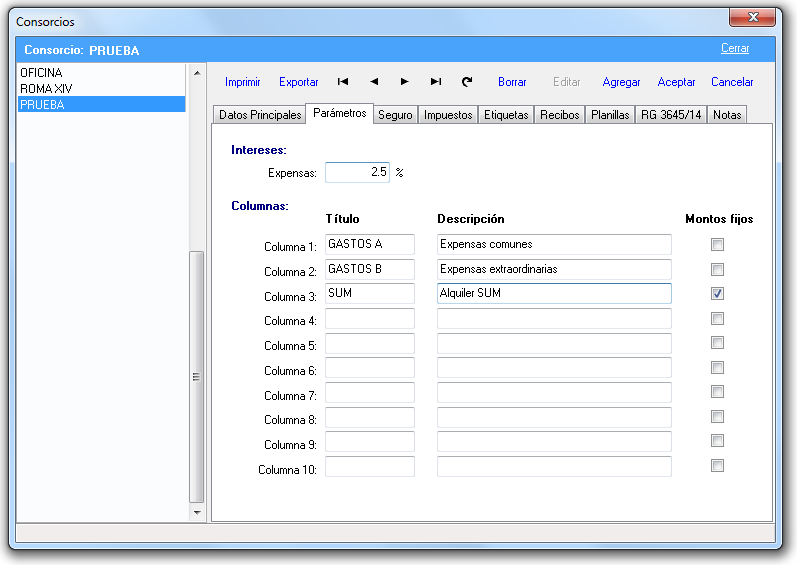Toggle Montos fijos checkbox for Columna 2
797x565 pixels.
[x=717, y=269]
